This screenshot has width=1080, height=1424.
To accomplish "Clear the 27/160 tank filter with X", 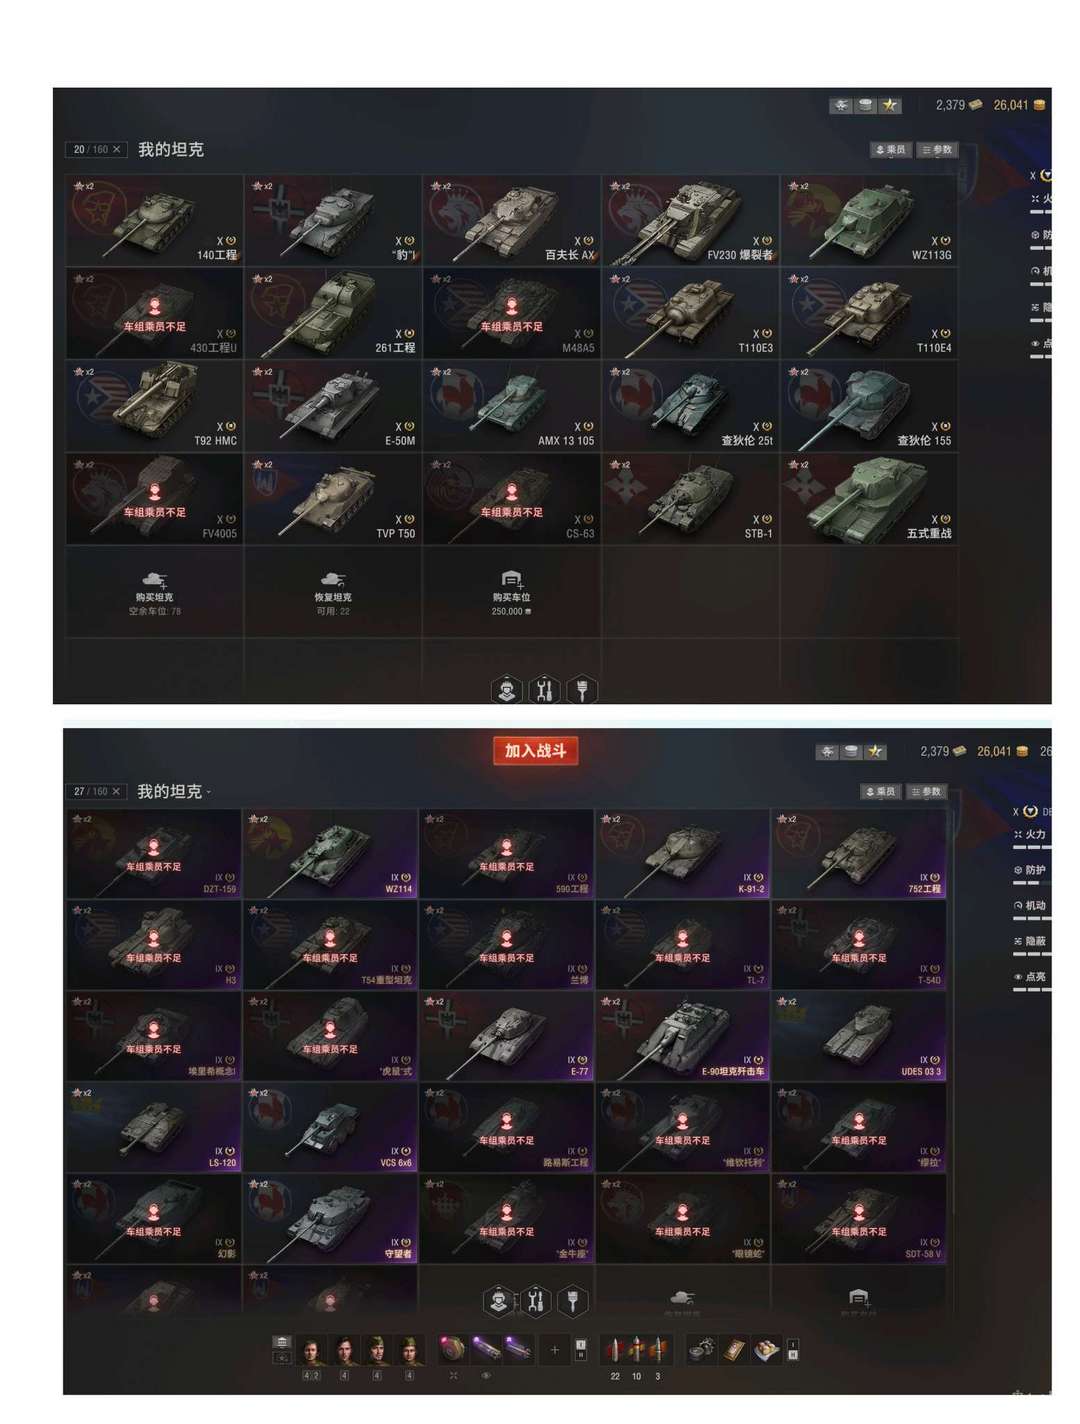I will (116, 791).
